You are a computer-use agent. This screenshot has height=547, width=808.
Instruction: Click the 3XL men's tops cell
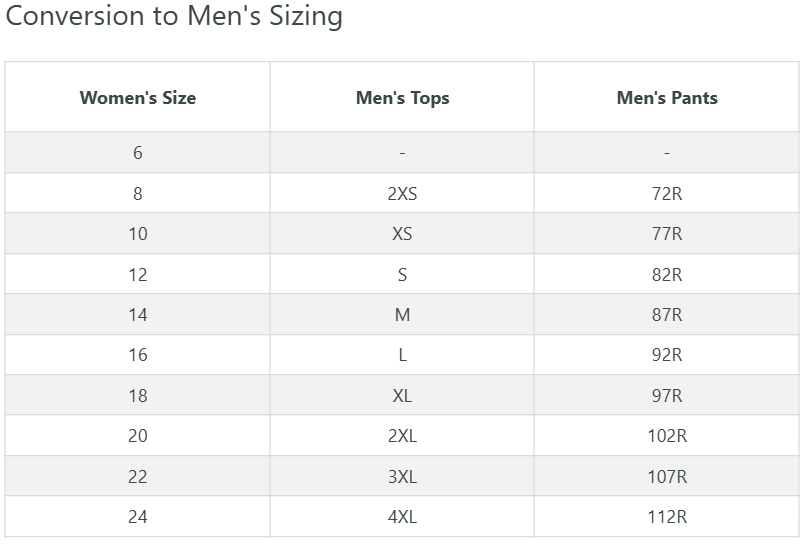pos(402,477)
